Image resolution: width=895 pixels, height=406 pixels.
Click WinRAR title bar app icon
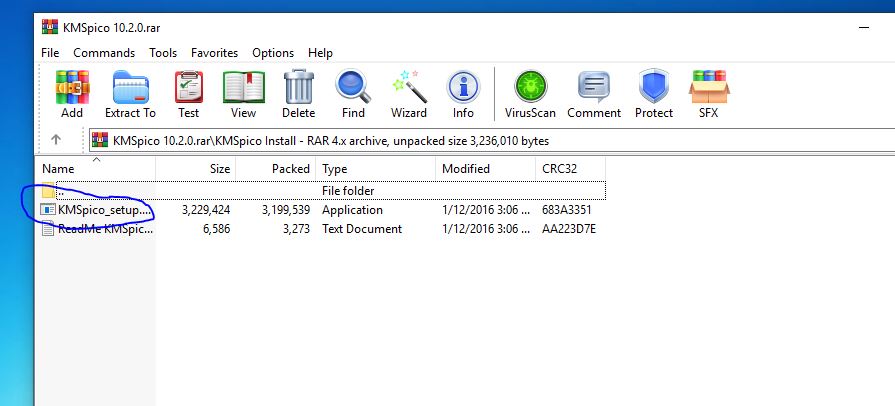point(50,27)
